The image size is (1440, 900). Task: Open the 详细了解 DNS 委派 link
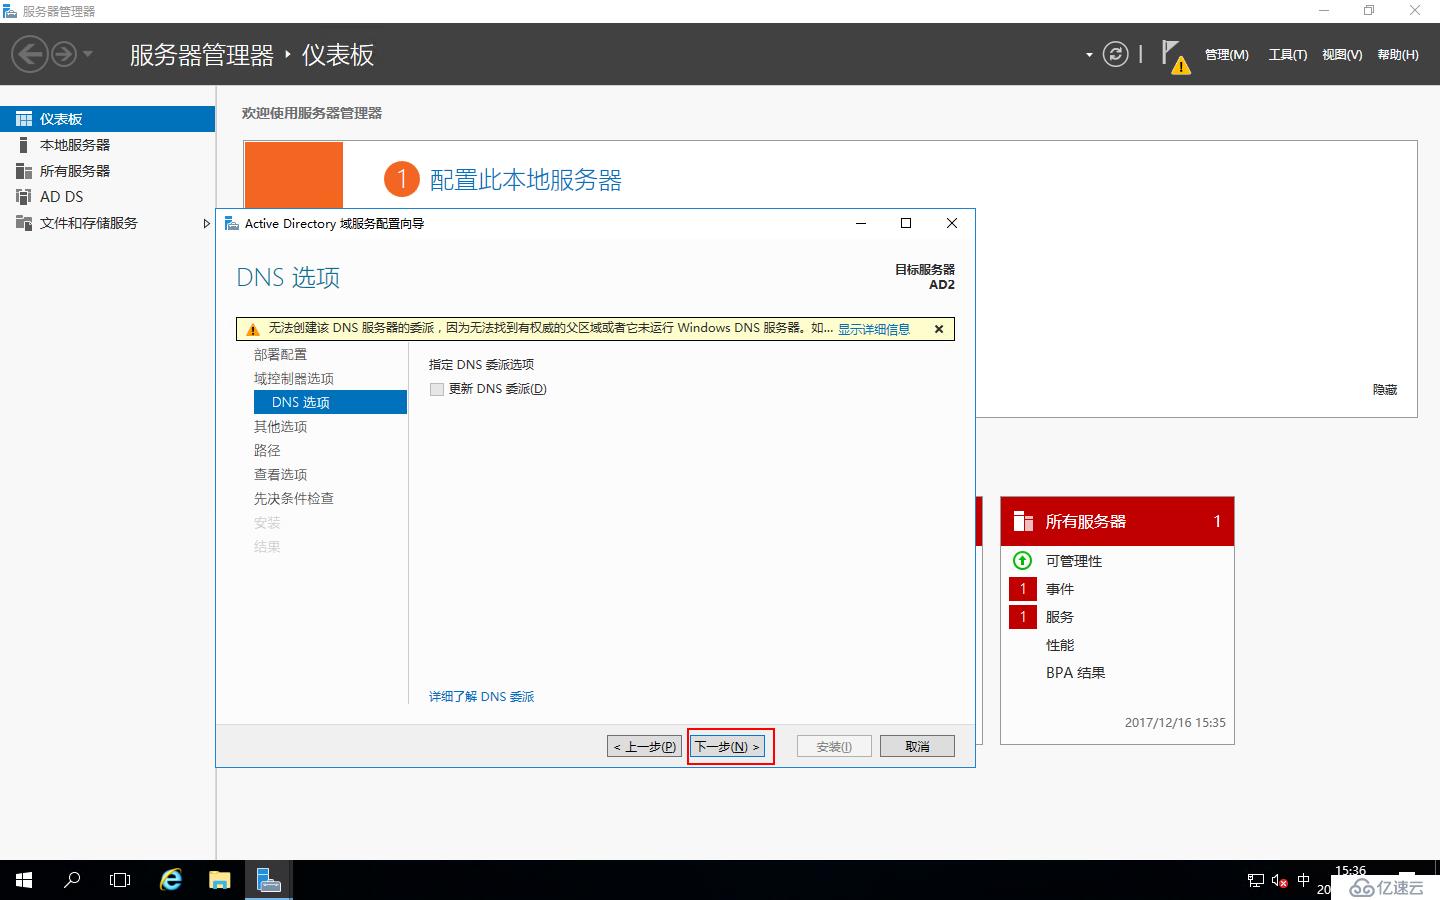[x=482, y=697]
